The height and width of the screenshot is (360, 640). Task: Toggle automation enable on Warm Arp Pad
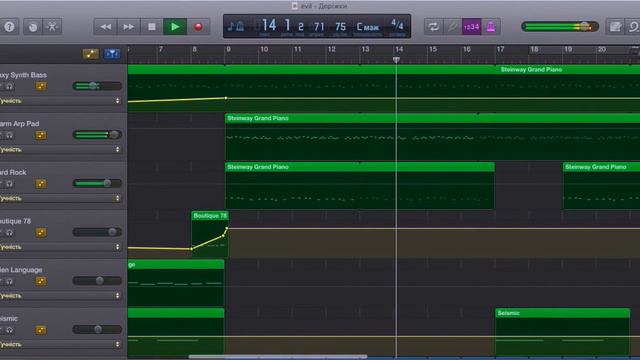(41, 135)
